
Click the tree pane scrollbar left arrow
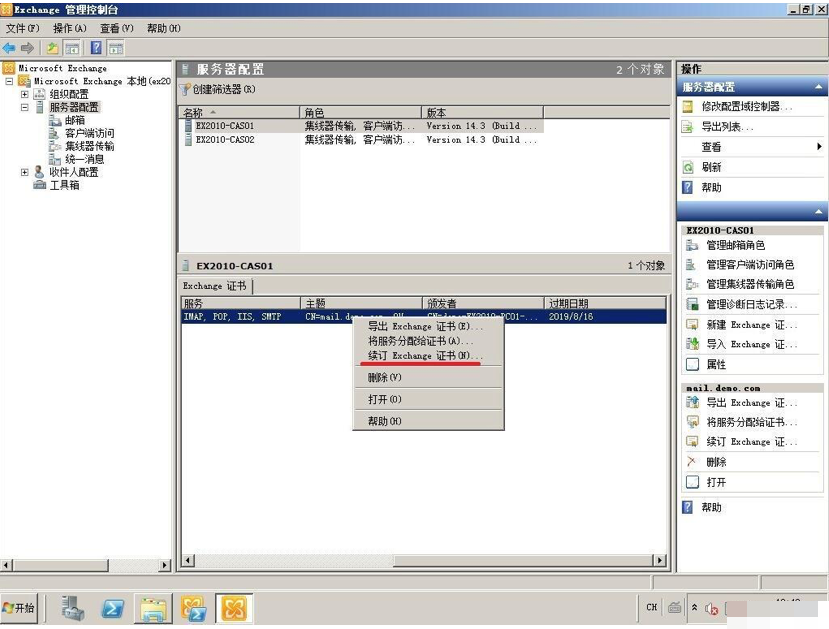point(6,565)
